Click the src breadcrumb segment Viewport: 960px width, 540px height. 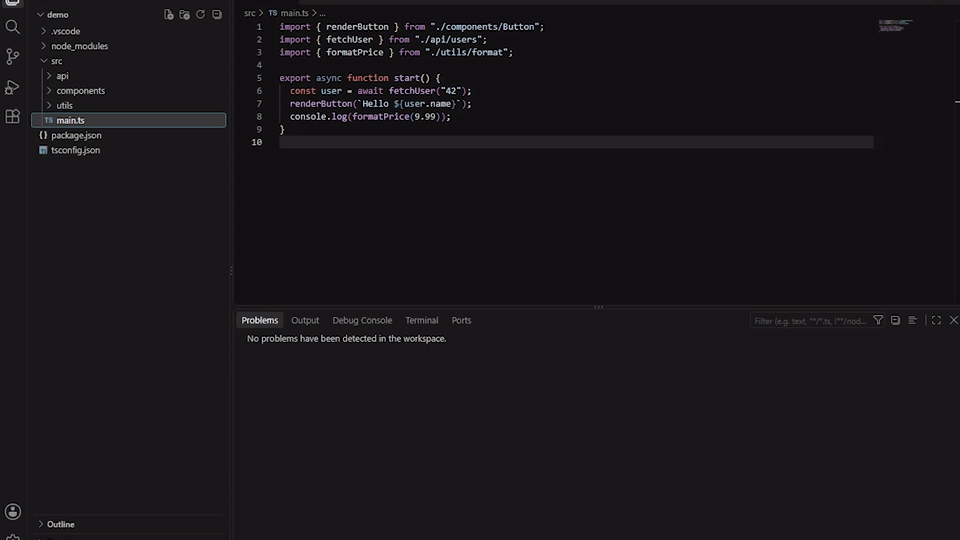tap(249, 13)
